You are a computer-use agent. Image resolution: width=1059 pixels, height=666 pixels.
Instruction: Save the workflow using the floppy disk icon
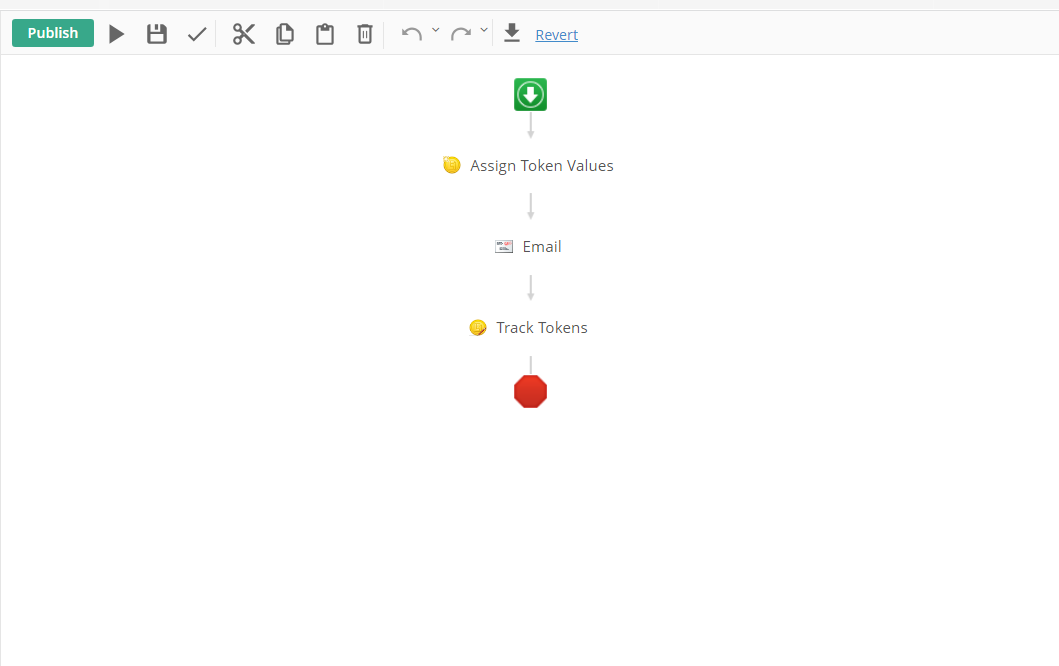pos(157,34)
